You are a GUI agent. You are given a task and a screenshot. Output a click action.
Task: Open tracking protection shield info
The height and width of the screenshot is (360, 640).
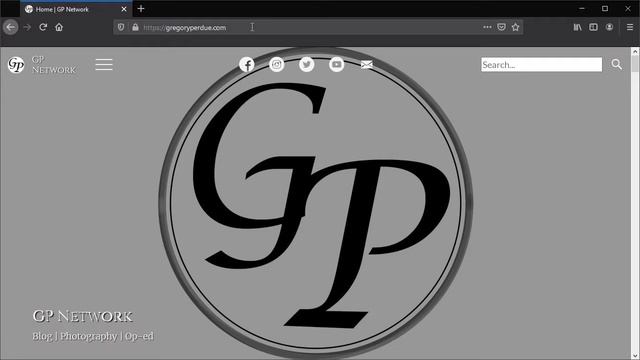point(121,27)
